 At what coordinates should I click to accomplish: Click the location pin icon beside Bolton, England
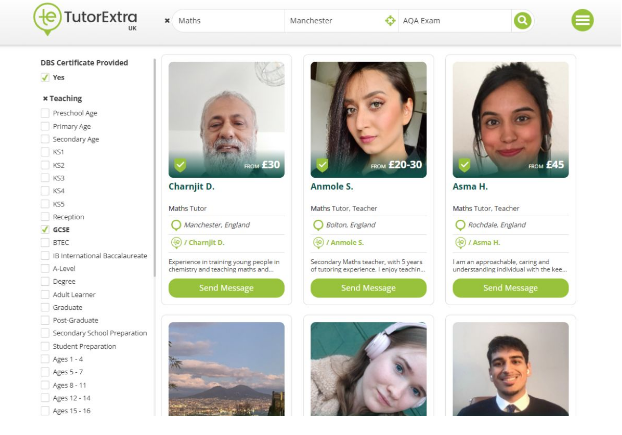tap(317, 225)
